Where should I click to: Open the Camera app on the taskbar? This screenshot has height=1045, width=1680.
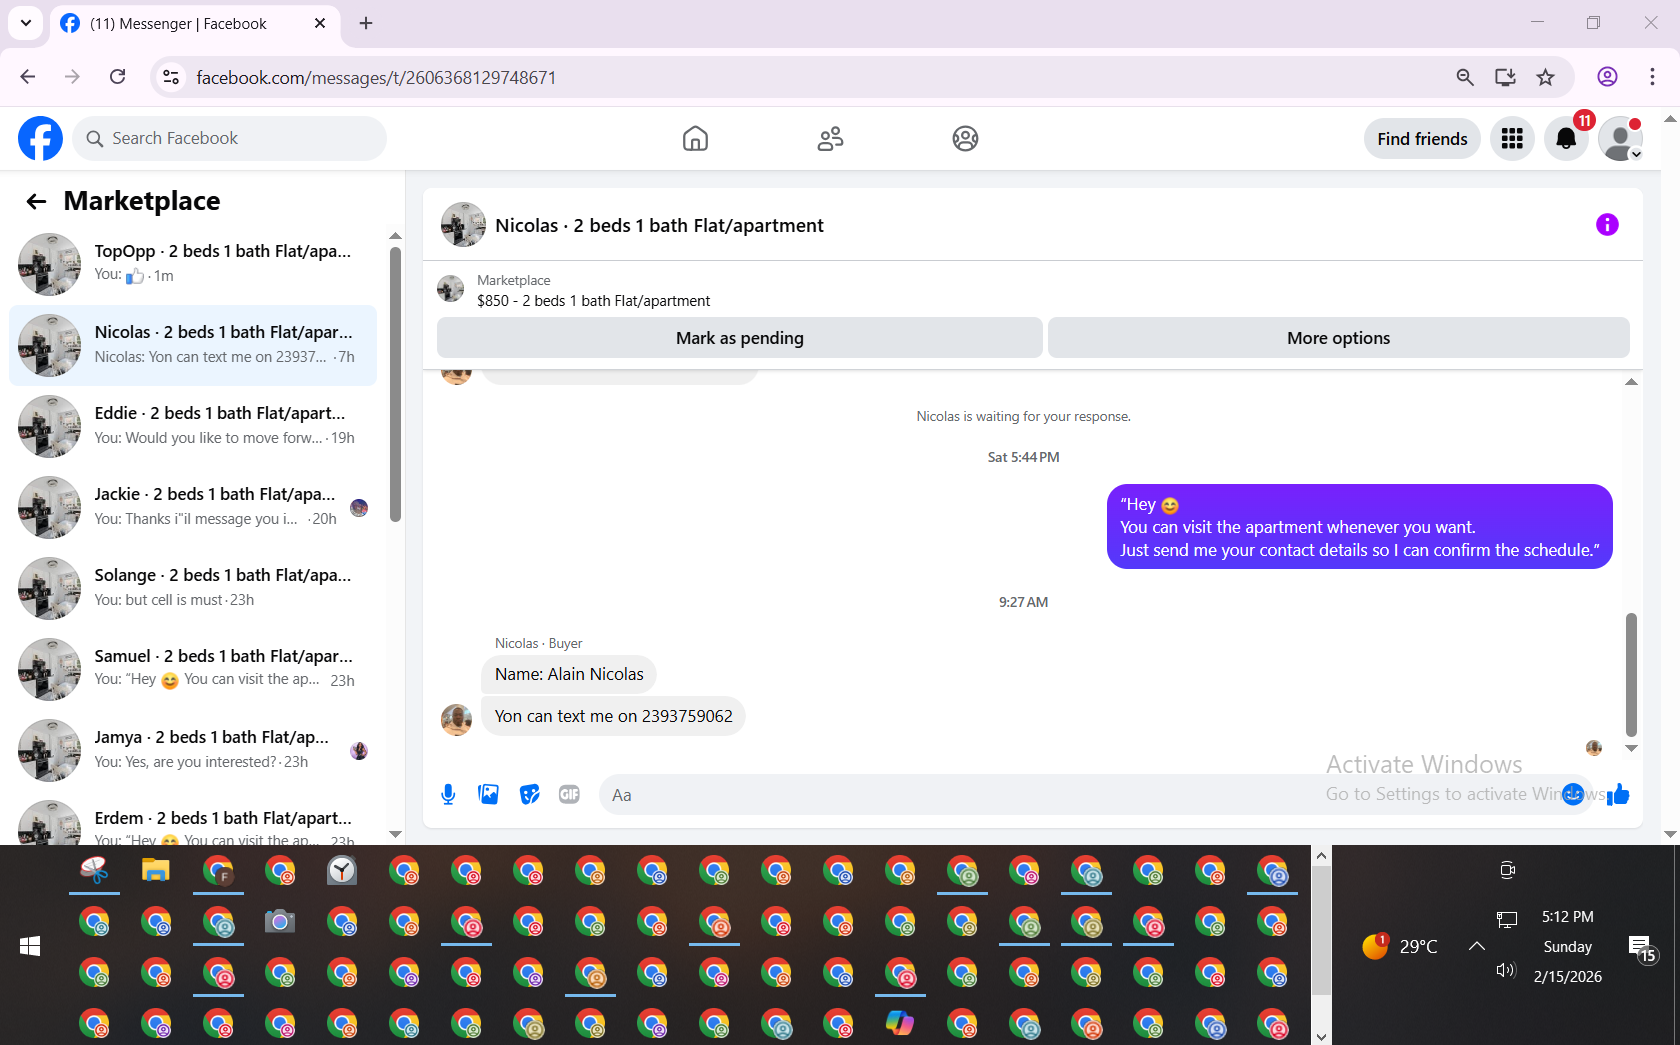(280, 921)
